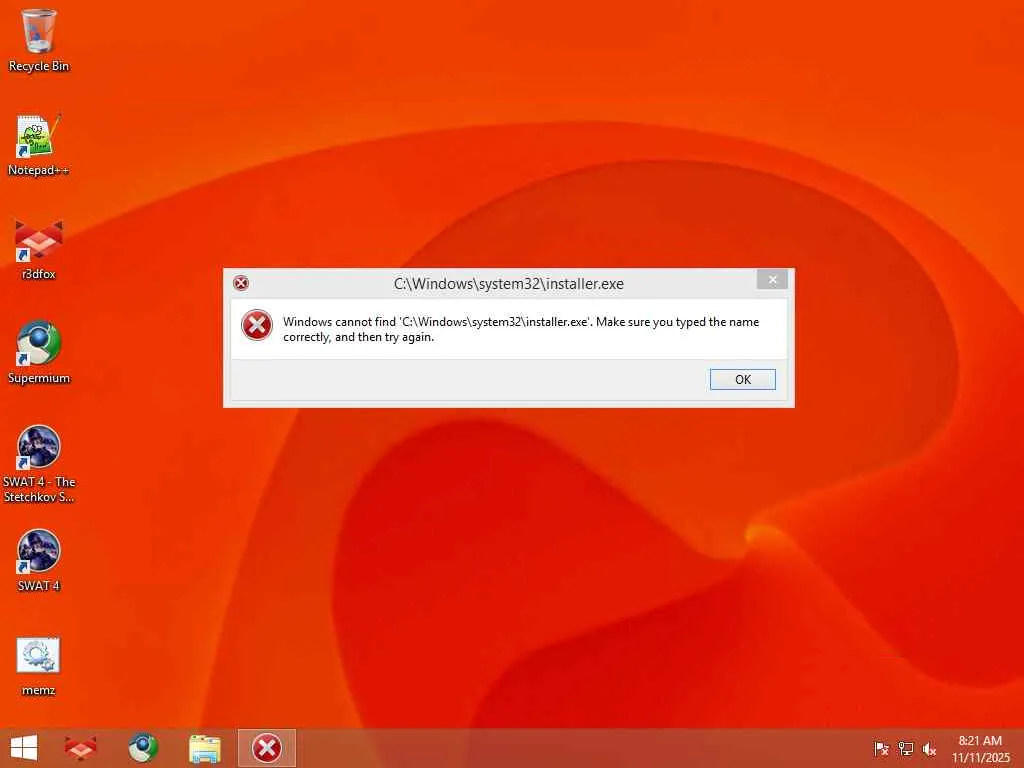Select the SWAT 4 - The Stetchkov S... shortcut

click(x=39, y=464)
